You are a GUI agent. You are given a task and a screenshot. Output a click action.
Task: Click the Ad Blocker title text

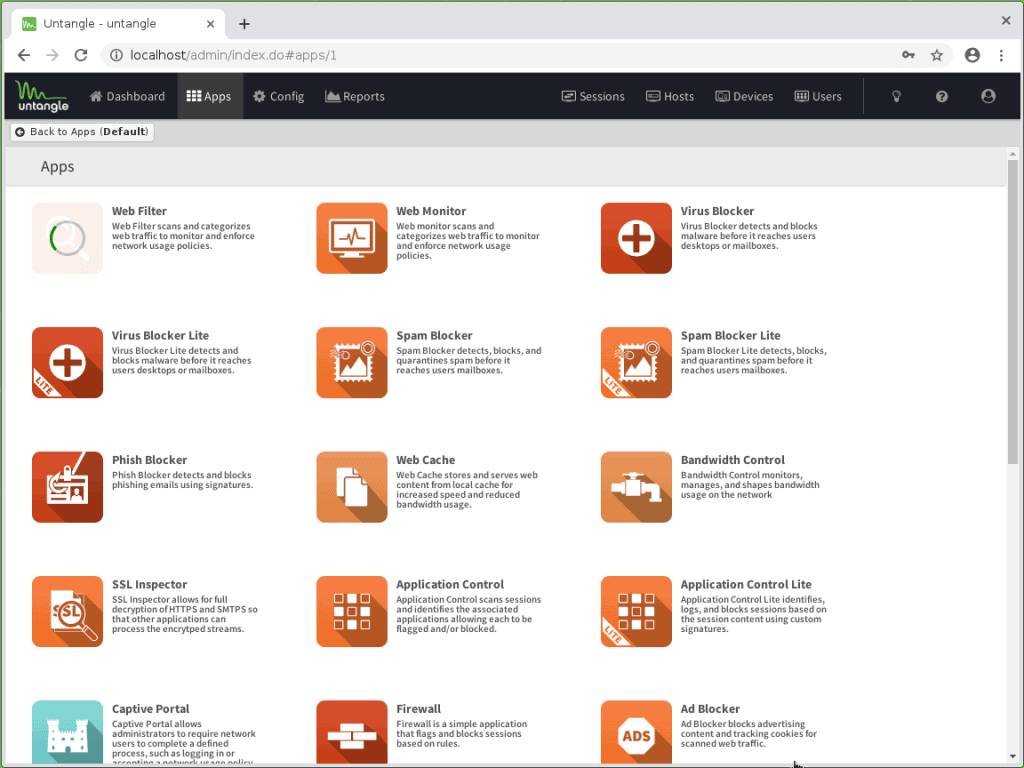click(710, 709)
